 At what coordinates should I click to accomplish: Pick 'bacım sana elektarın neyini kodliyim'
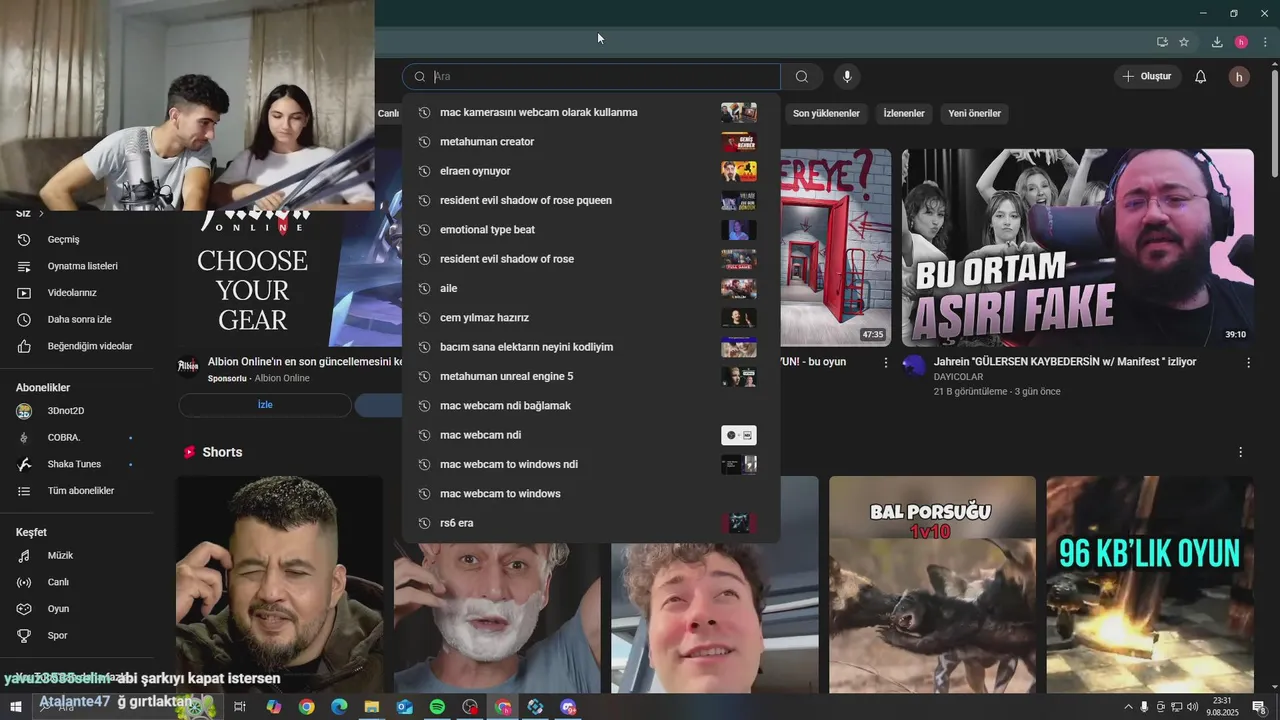pos(591,347)
